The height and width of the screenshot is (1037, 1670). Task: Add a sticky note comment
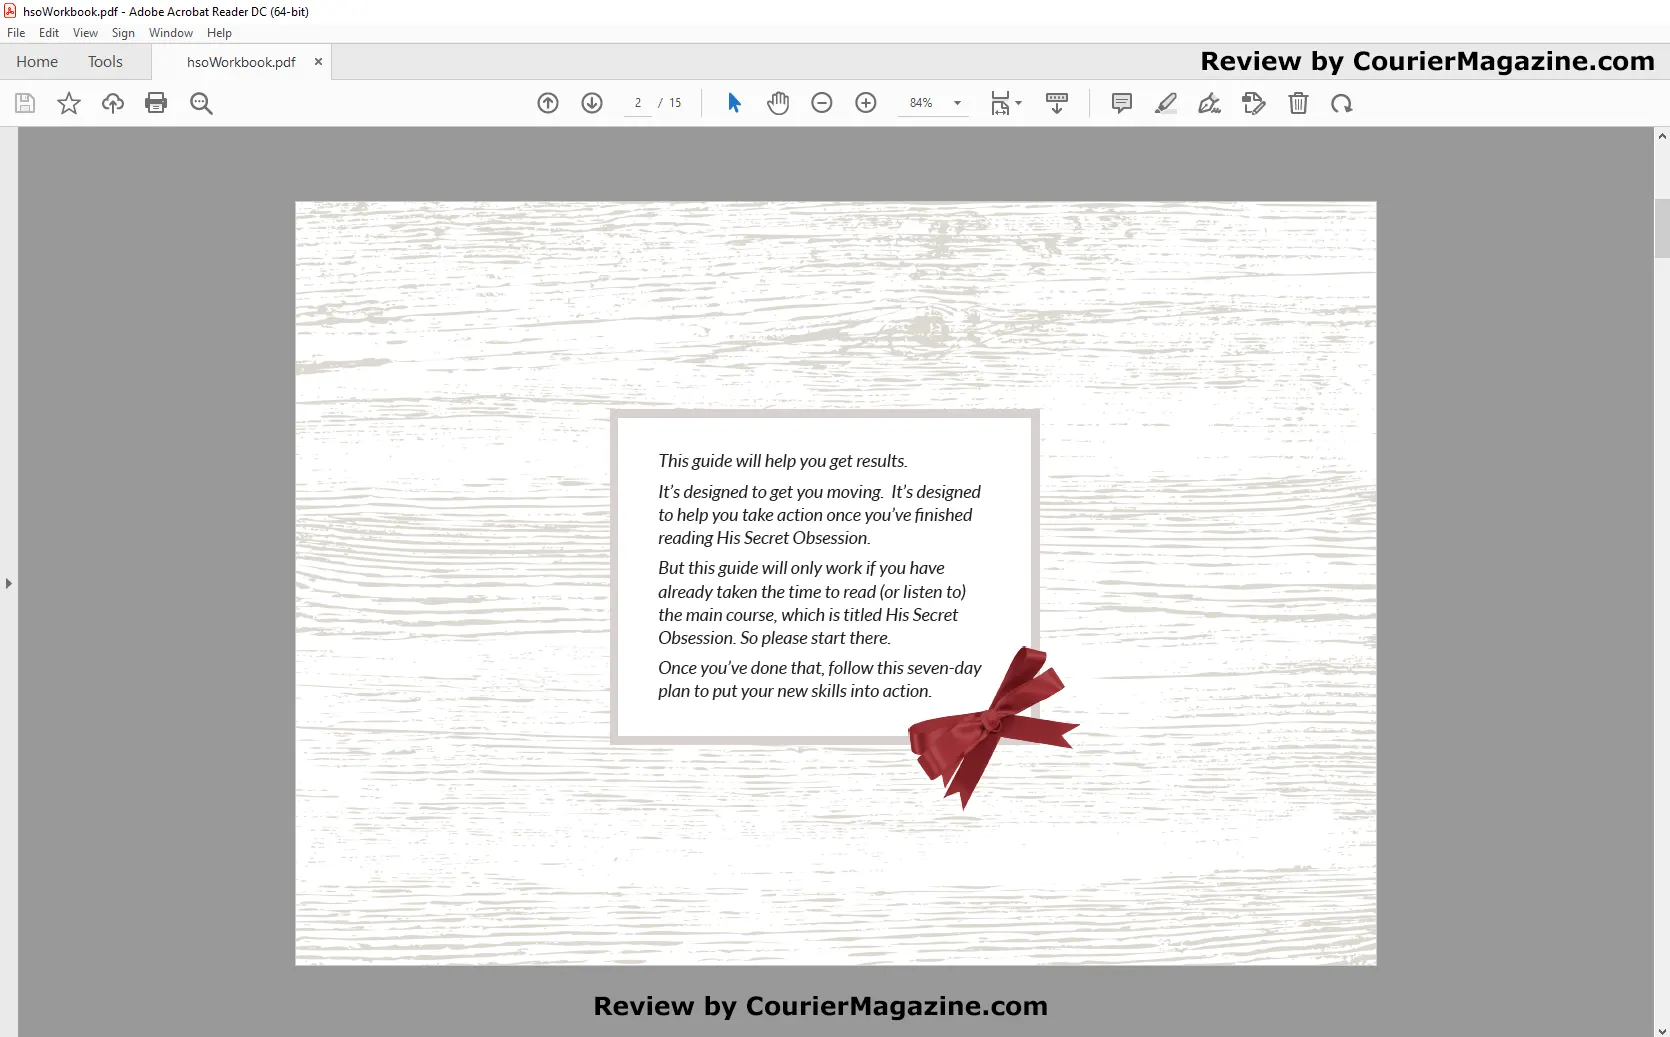click(1122, 103)
